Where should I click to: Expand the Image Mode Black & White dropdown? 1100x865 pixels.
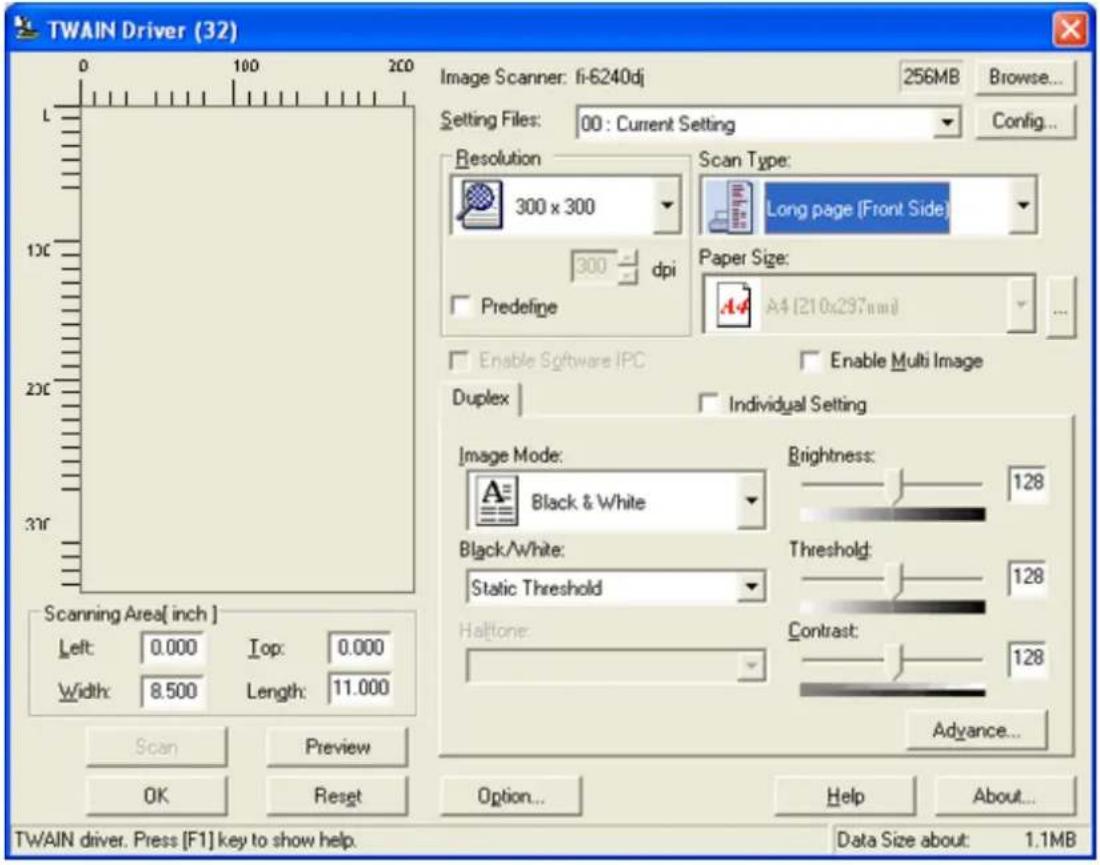point(751,500)
